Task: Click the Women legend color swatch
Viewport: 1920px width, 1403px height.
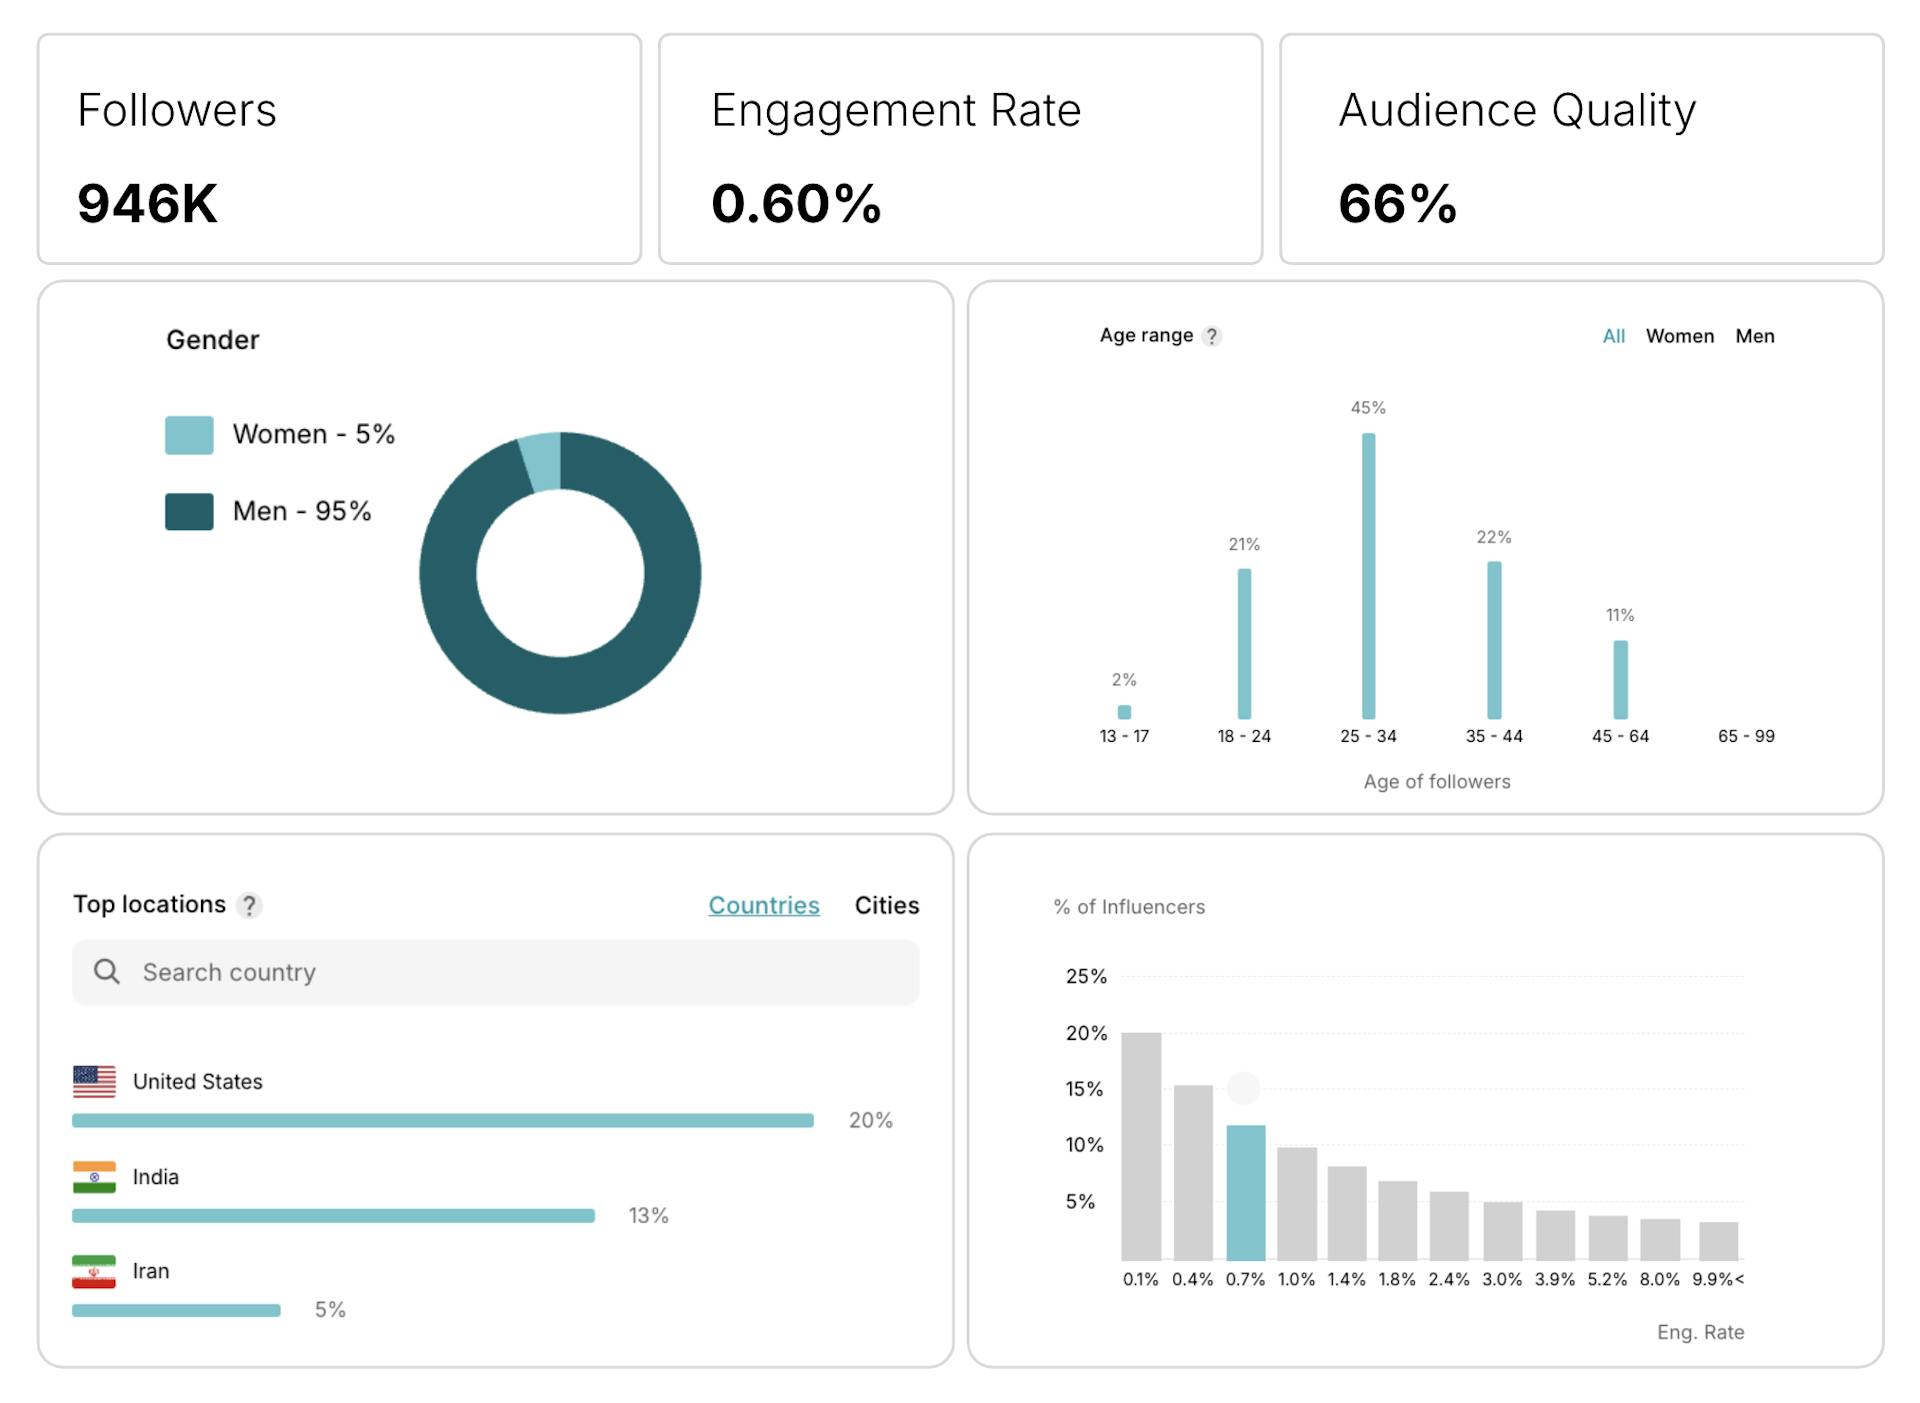Action: pos(189,435)
